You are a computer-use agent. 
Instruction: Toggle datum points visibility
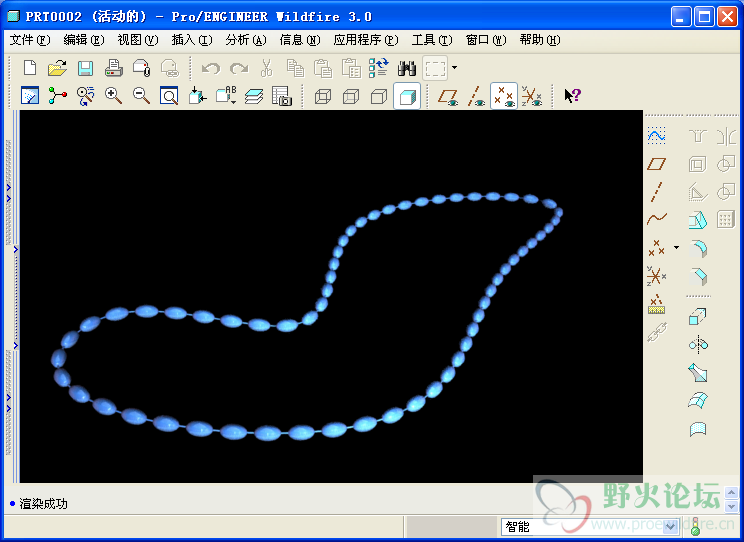coord(504,96)
